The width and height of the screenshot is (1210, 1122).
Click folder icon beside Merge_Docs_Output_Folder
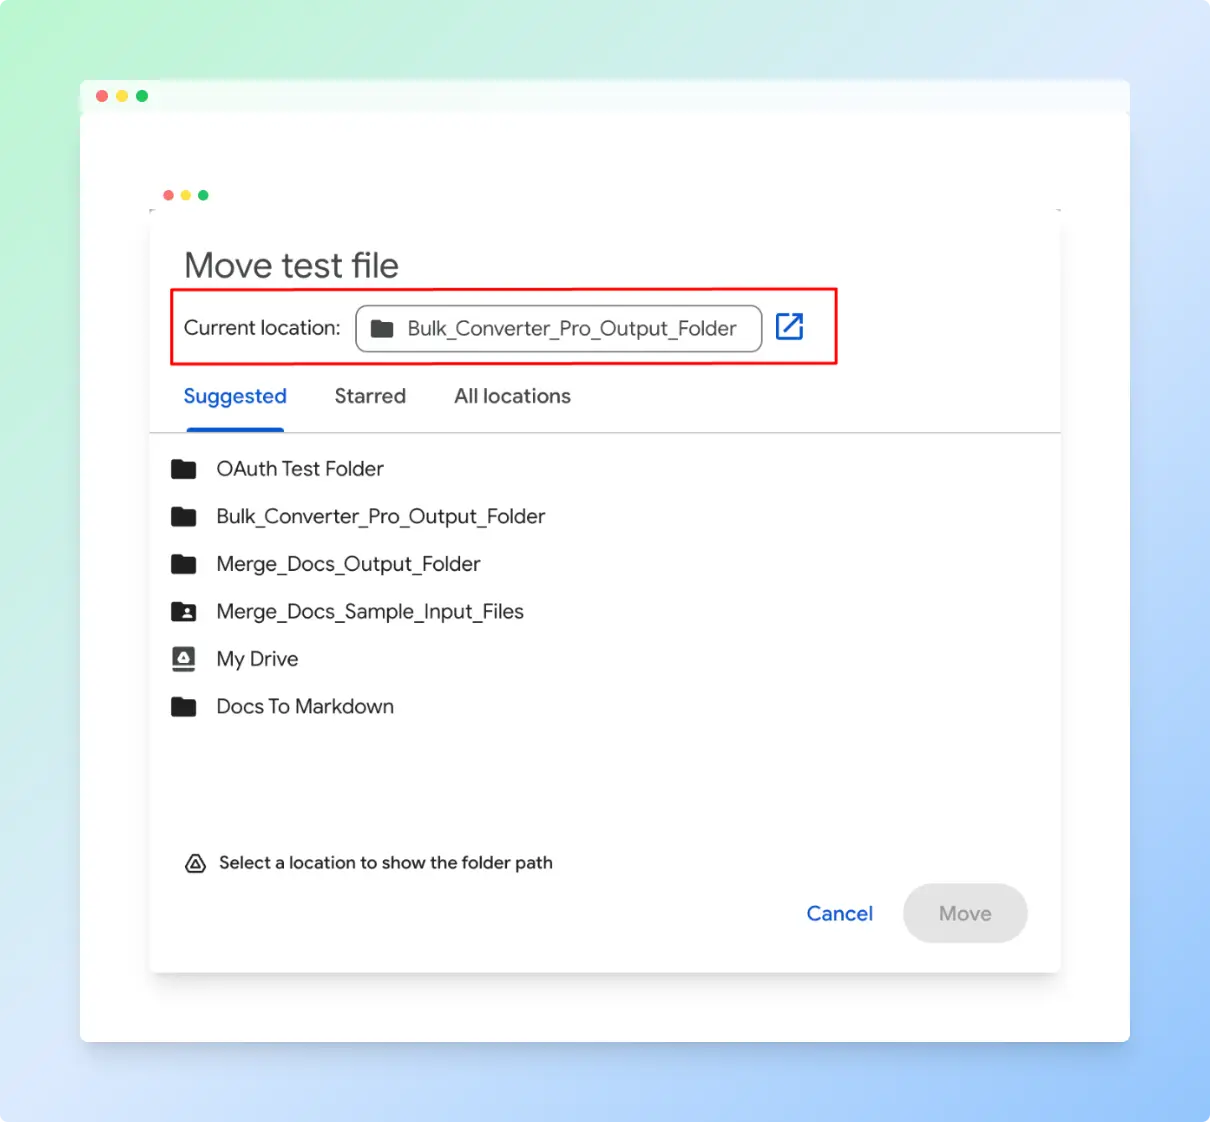point(184,564)
